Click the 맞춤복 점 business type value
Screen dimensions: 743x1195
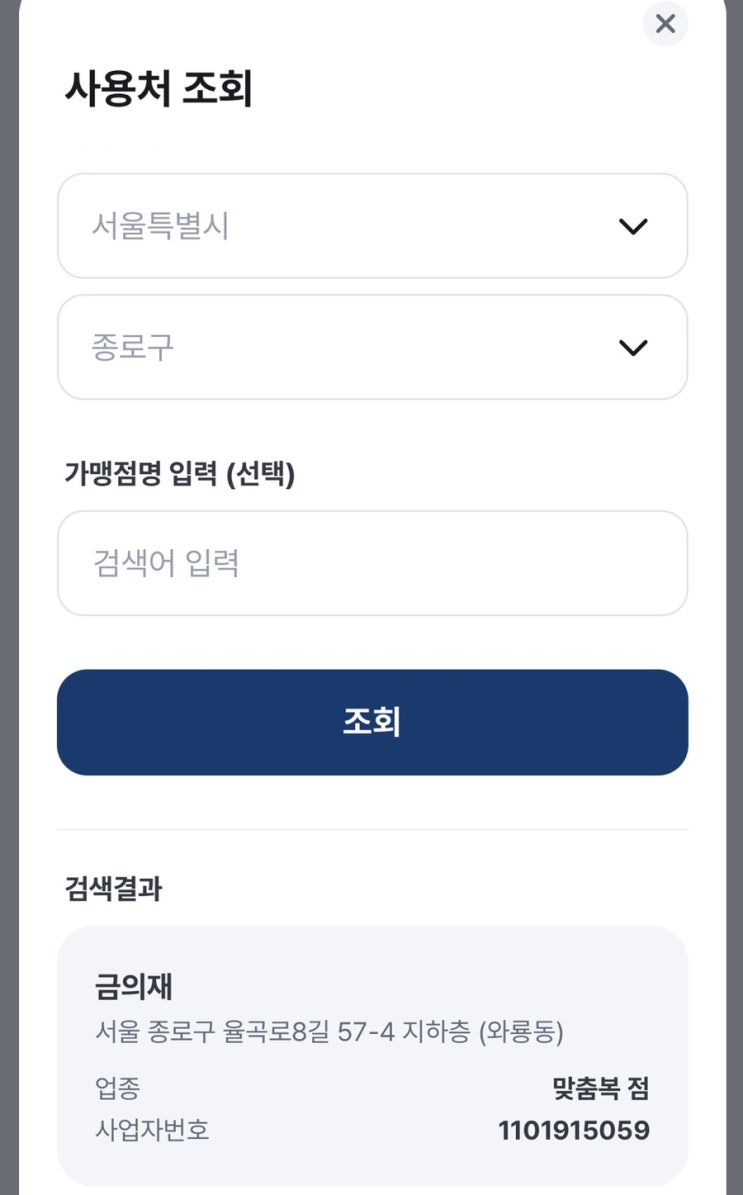coord(600,1088)
